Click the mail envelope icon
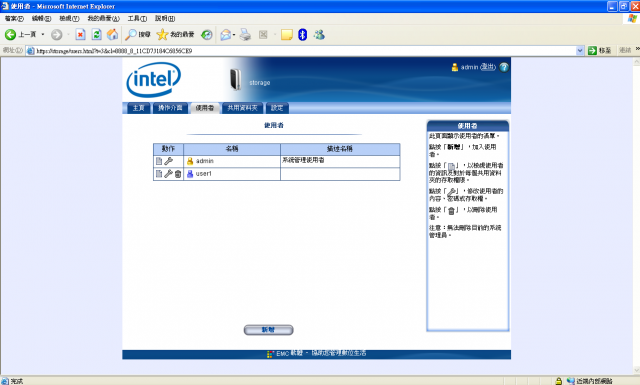 (x=225, y=35)
